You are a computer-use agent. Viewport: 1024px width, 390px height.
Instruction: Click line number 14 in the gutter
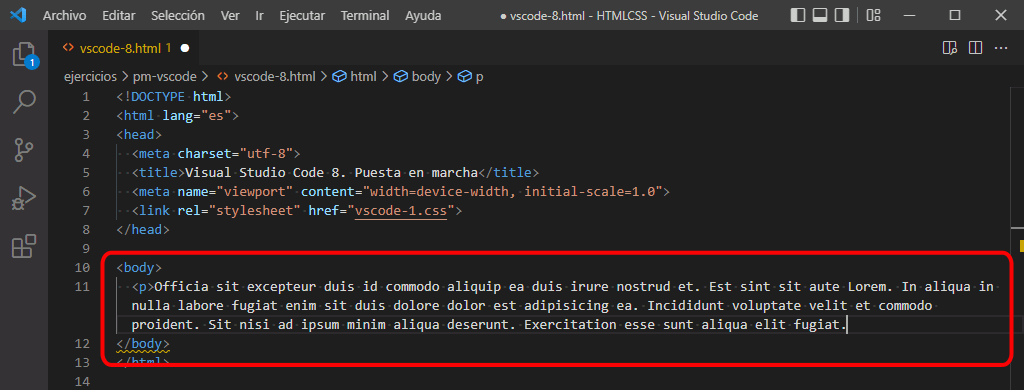(82, 381)
